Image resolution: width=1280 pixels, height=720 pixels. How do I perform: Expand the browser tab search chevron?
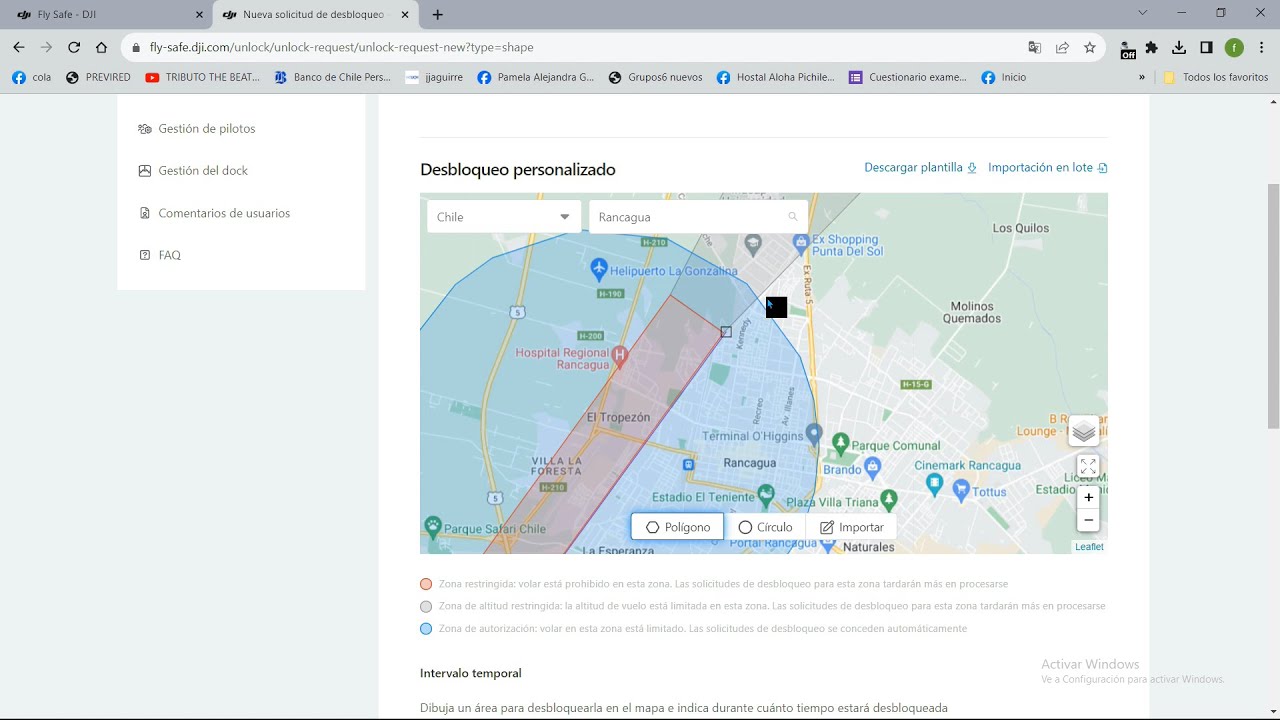pyautogui.click(x=1144, y=13)
